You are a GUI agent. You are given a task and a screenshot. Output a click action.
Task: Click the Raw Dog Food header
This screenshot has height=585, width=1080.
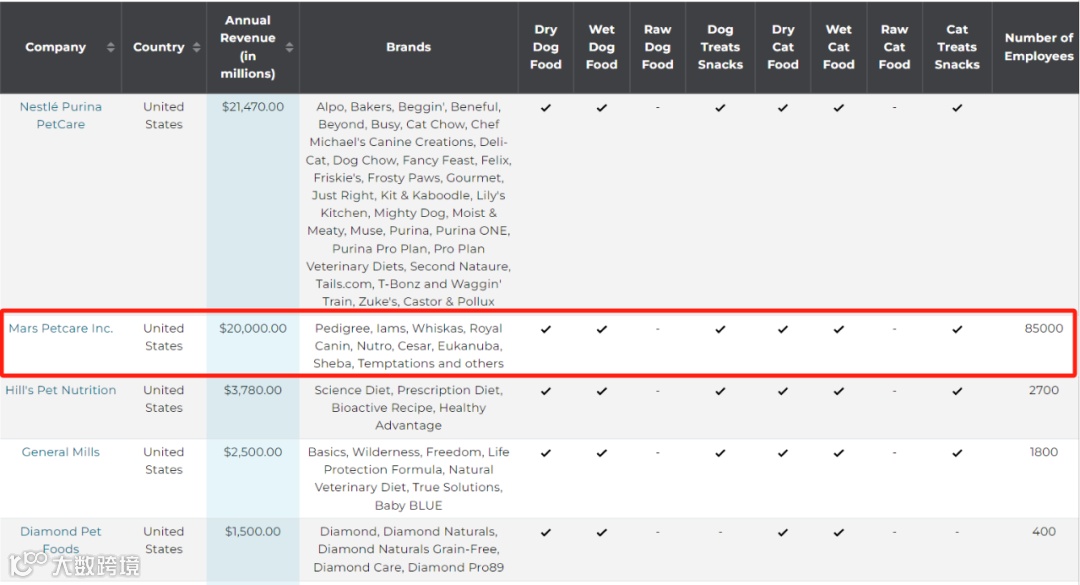point(657,47)
